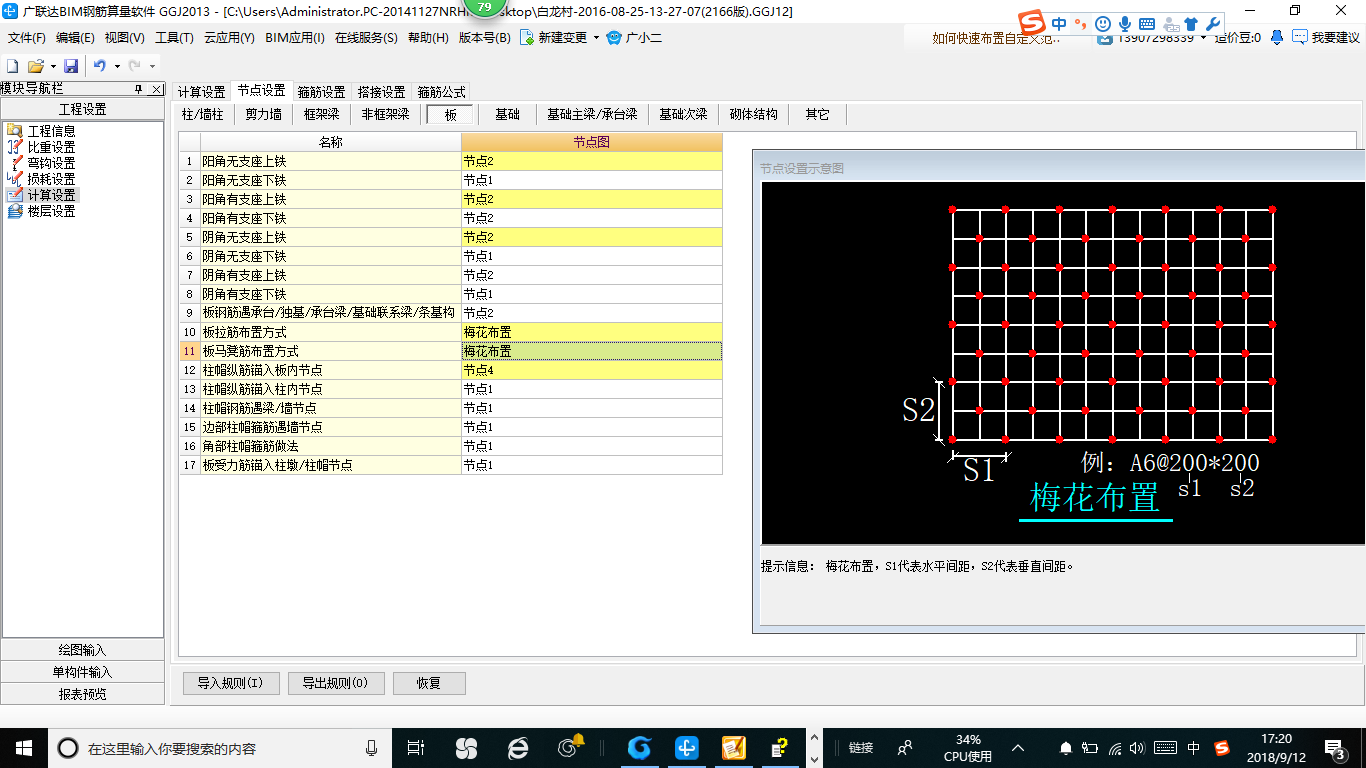Viewport: 1366px width, 768px height.
Task: Select 损耗设置 in navigation tree
Action: [51, 179]
